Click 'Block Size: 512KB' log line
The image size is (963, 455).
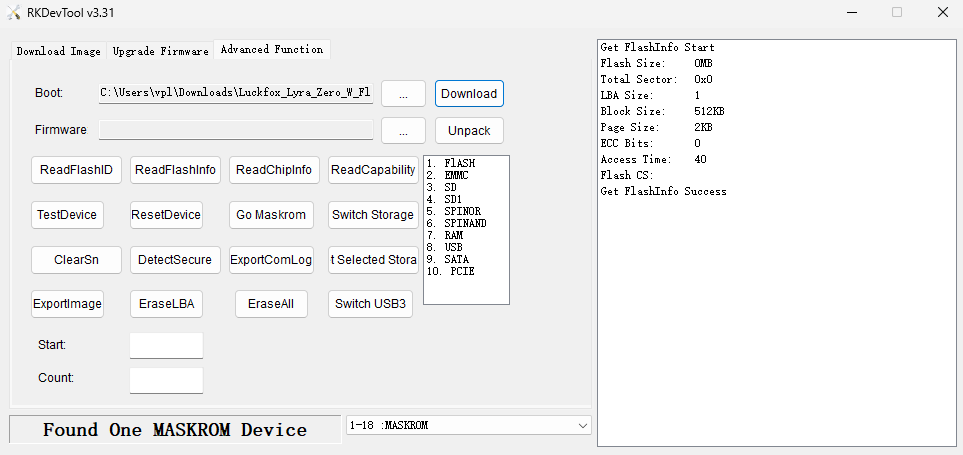[662, 111]
